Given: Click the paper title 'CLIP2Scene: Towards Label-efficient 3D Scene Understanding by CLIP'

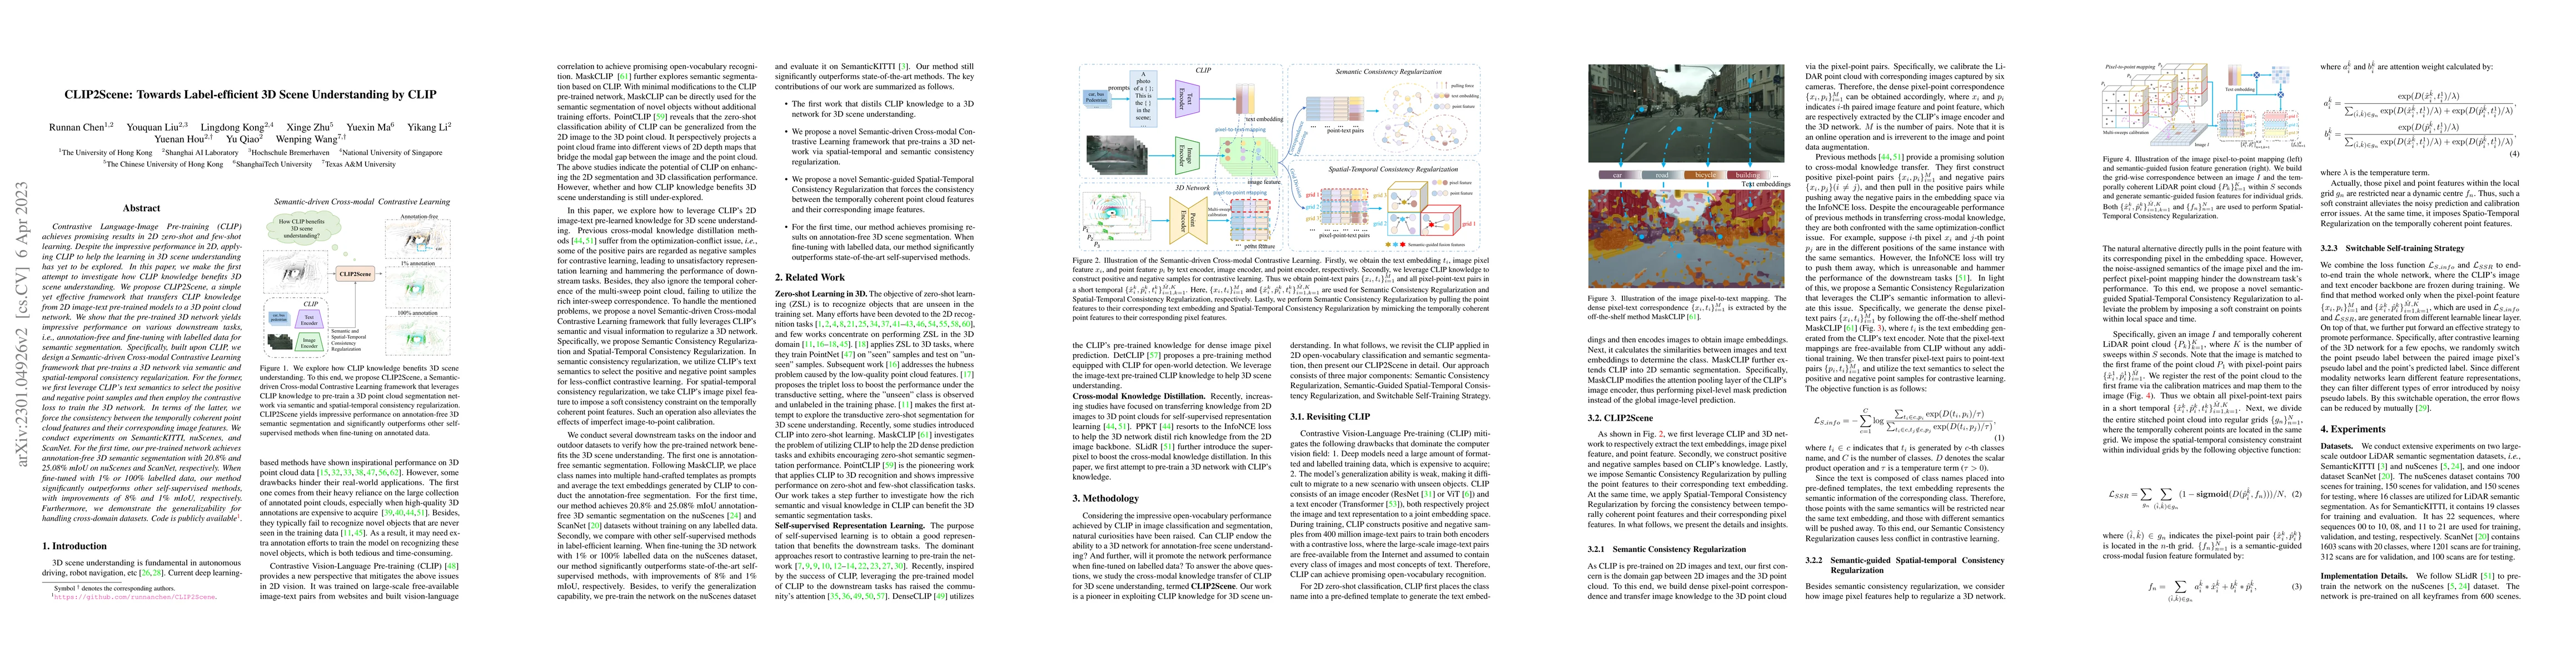Looking at the screenshot, I should [x=251, y=95].
